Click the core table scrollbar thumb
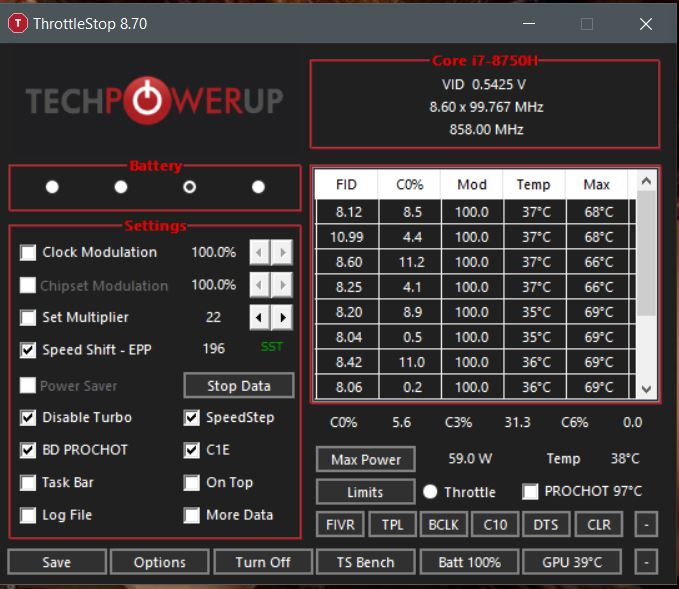Image resolution: width=679 pixels, height=589 pixels. click(647, 253)
